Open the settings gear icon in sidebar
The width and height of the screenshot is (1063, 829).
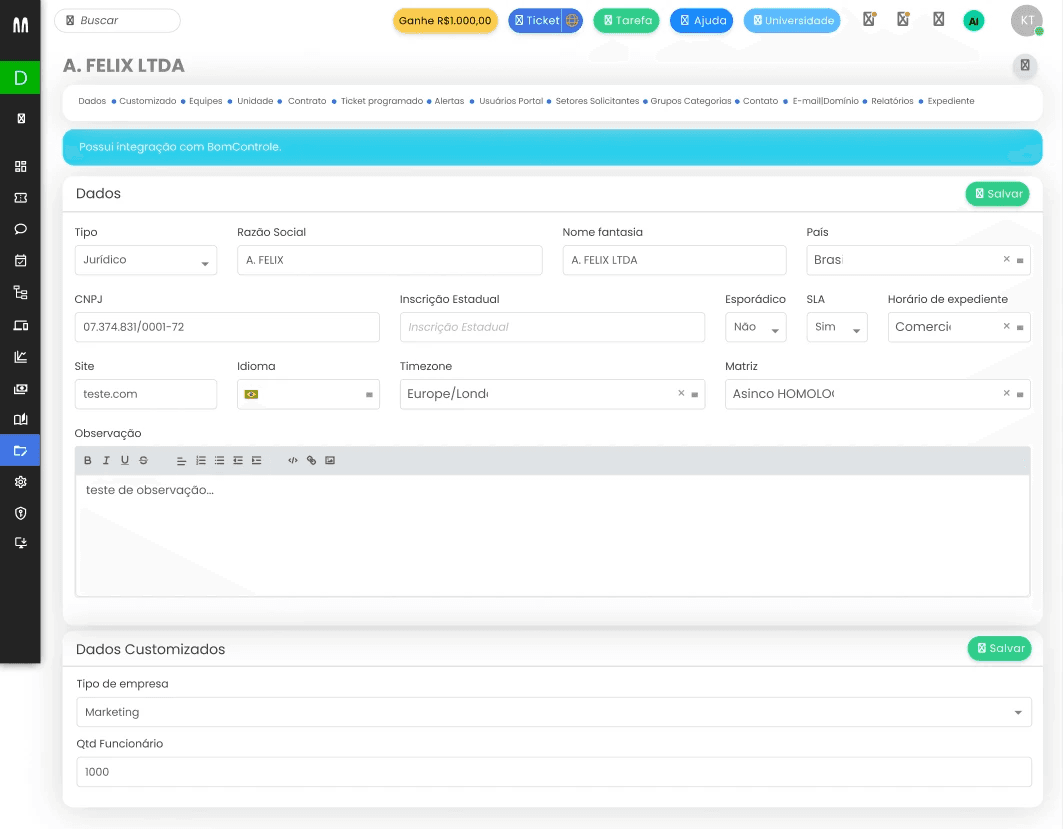point(20,482)
